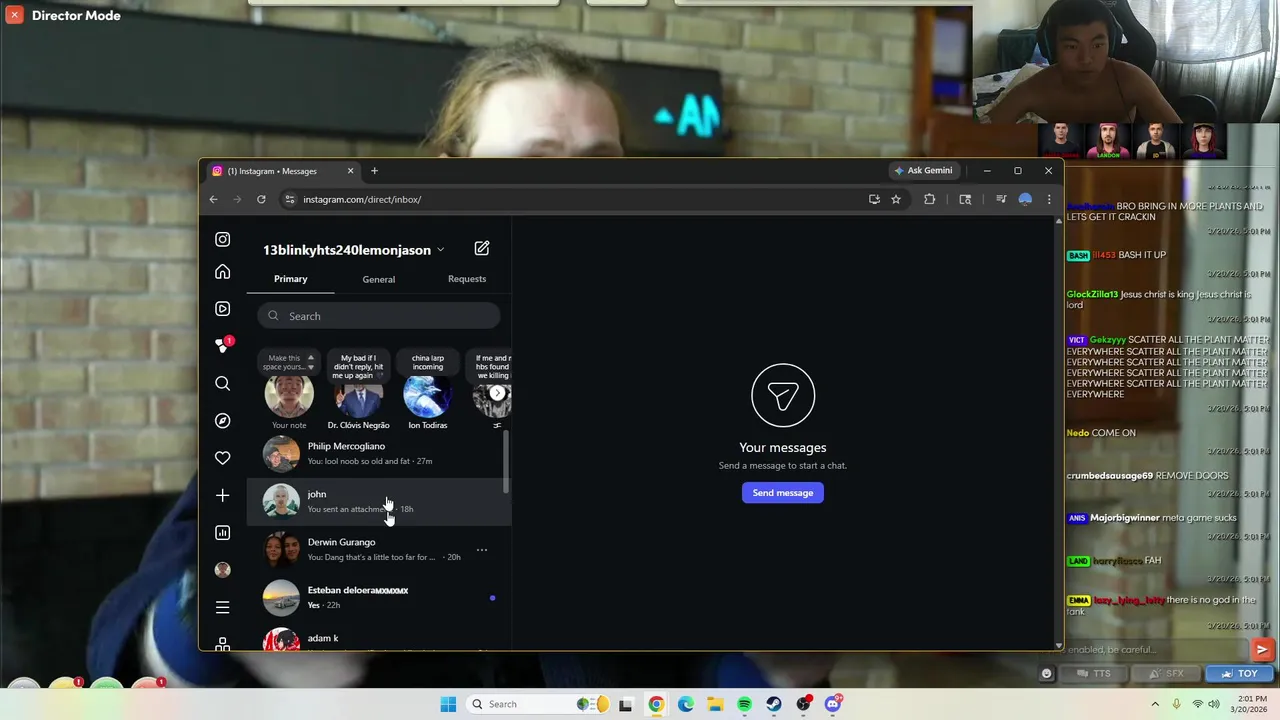Viewport: 1280px width, 720px height.
Task: Show next notes with the arrow button
Action: 497,393
